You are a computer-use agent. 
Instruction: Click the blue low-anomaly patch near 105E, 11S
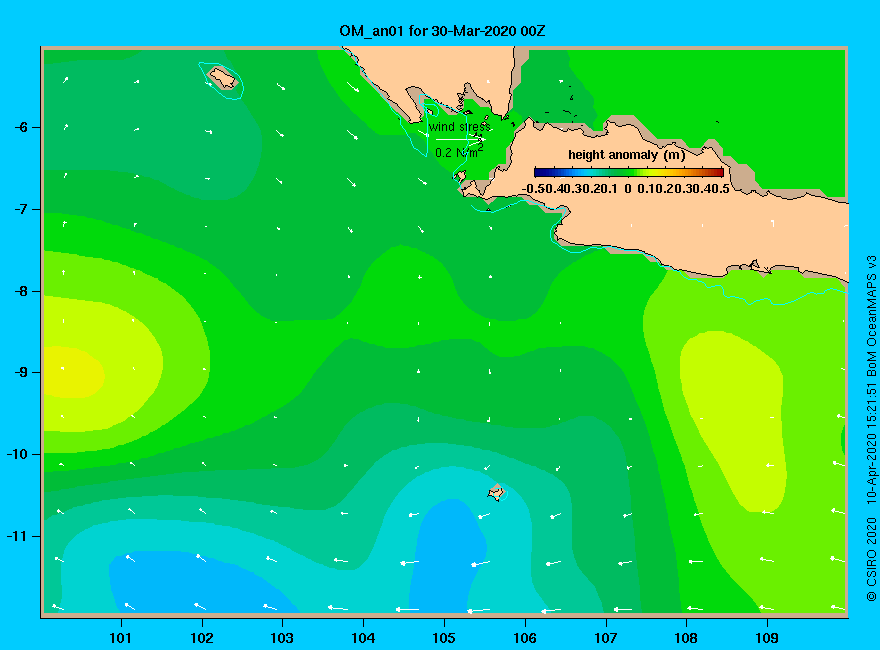coord(449,556)
